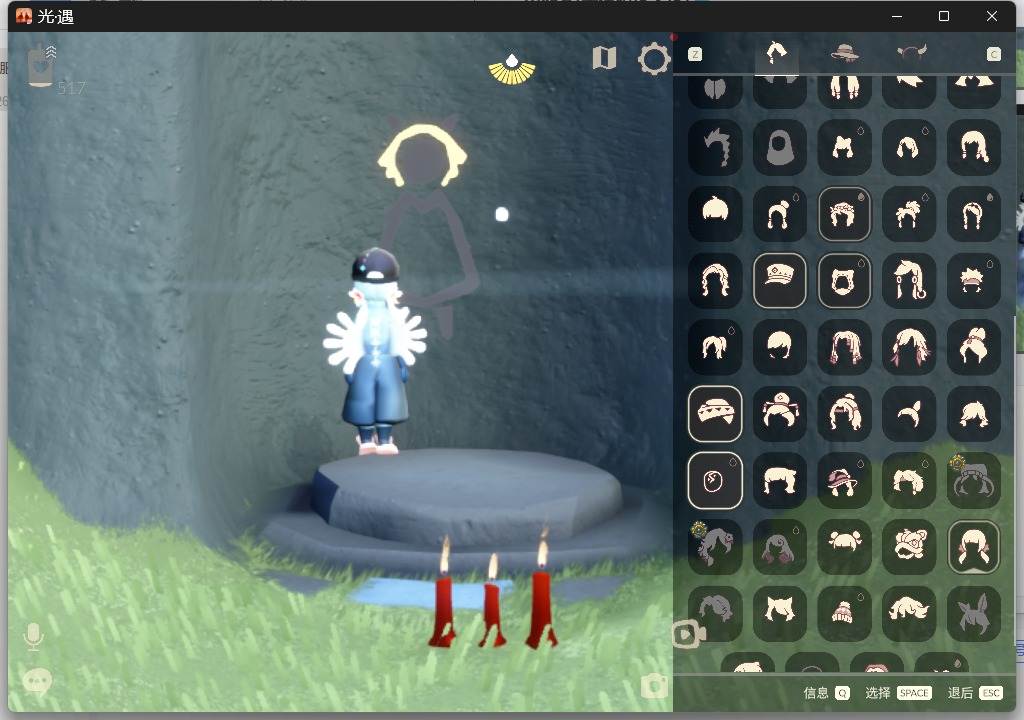Go to previous category via Z key
Image resolution: width=1024 pixels, height=720 pixels.
point(695,54)
